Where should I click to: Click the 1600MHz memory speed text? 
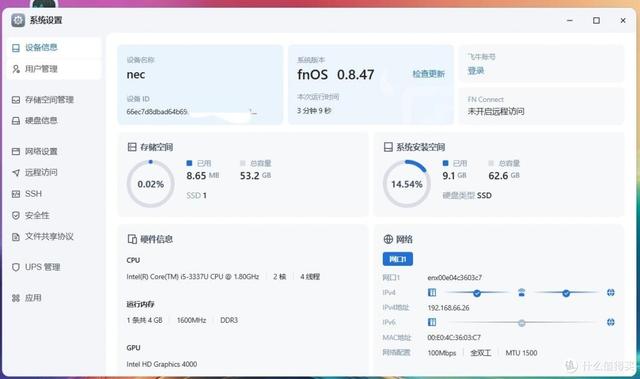point(191,320)
